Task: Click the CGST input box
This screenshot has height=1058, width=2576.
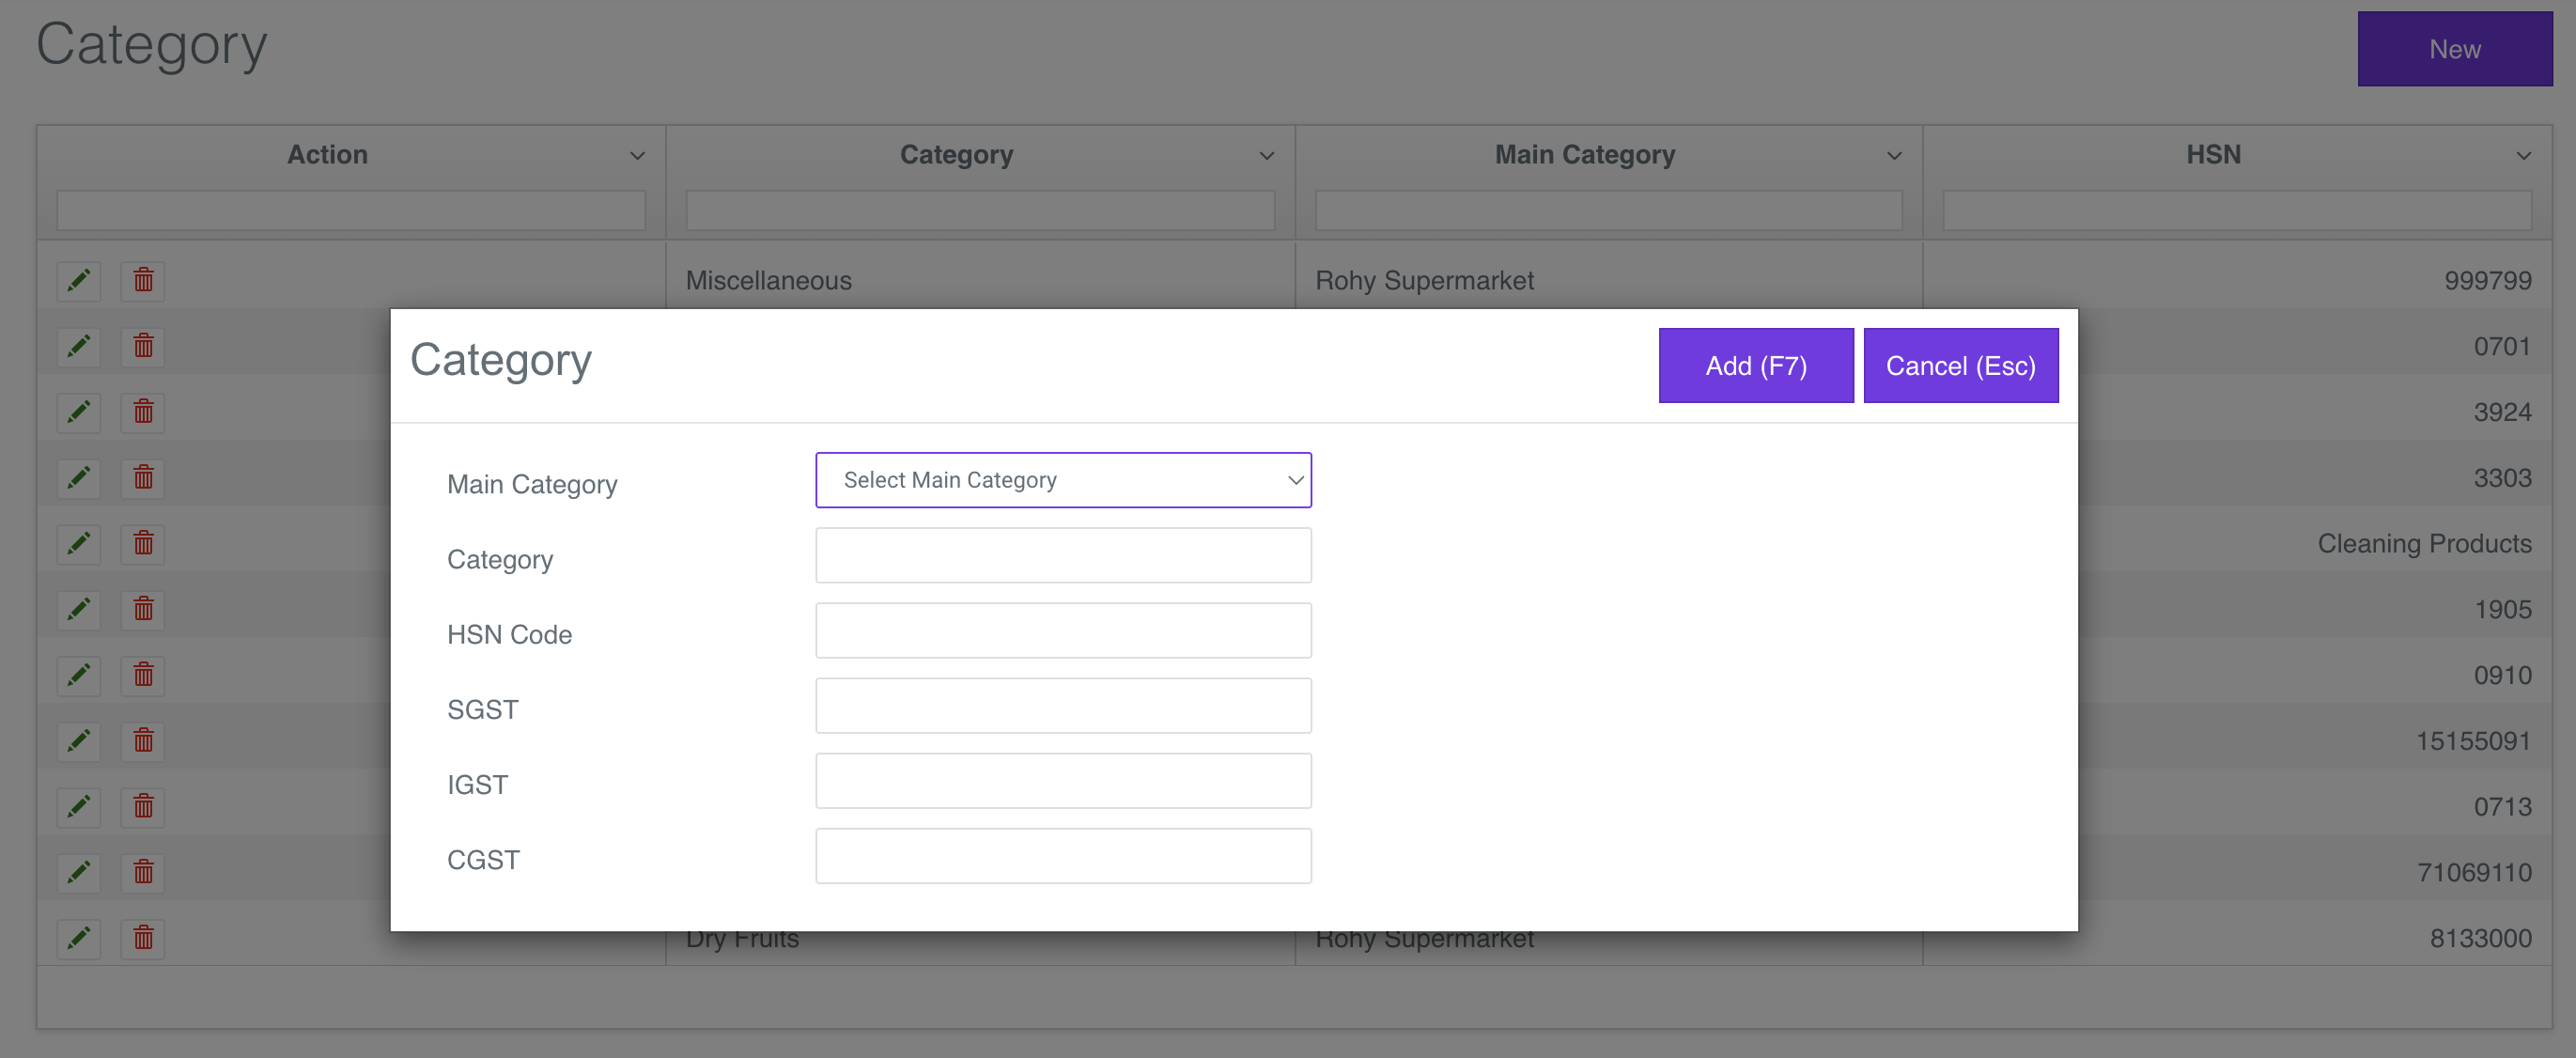Action: (x=1063, y=856)
